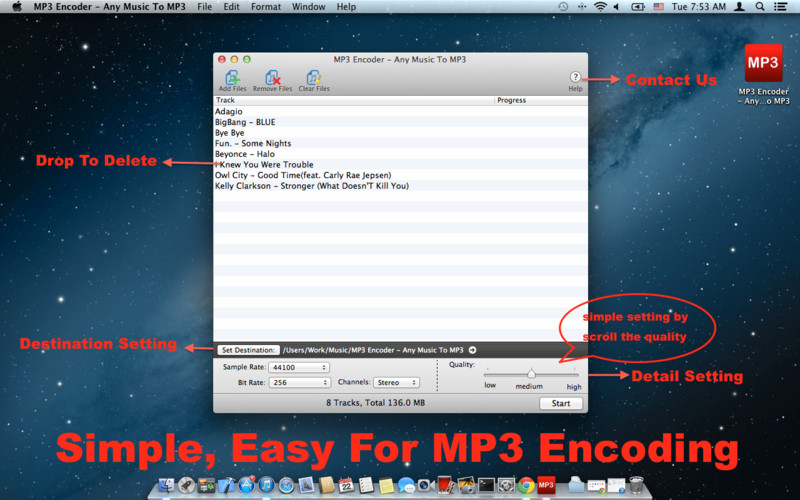Click red MP3 Encoder icon in dock
This screenshot has width=800, height=500.
click(x=546, y=485)
